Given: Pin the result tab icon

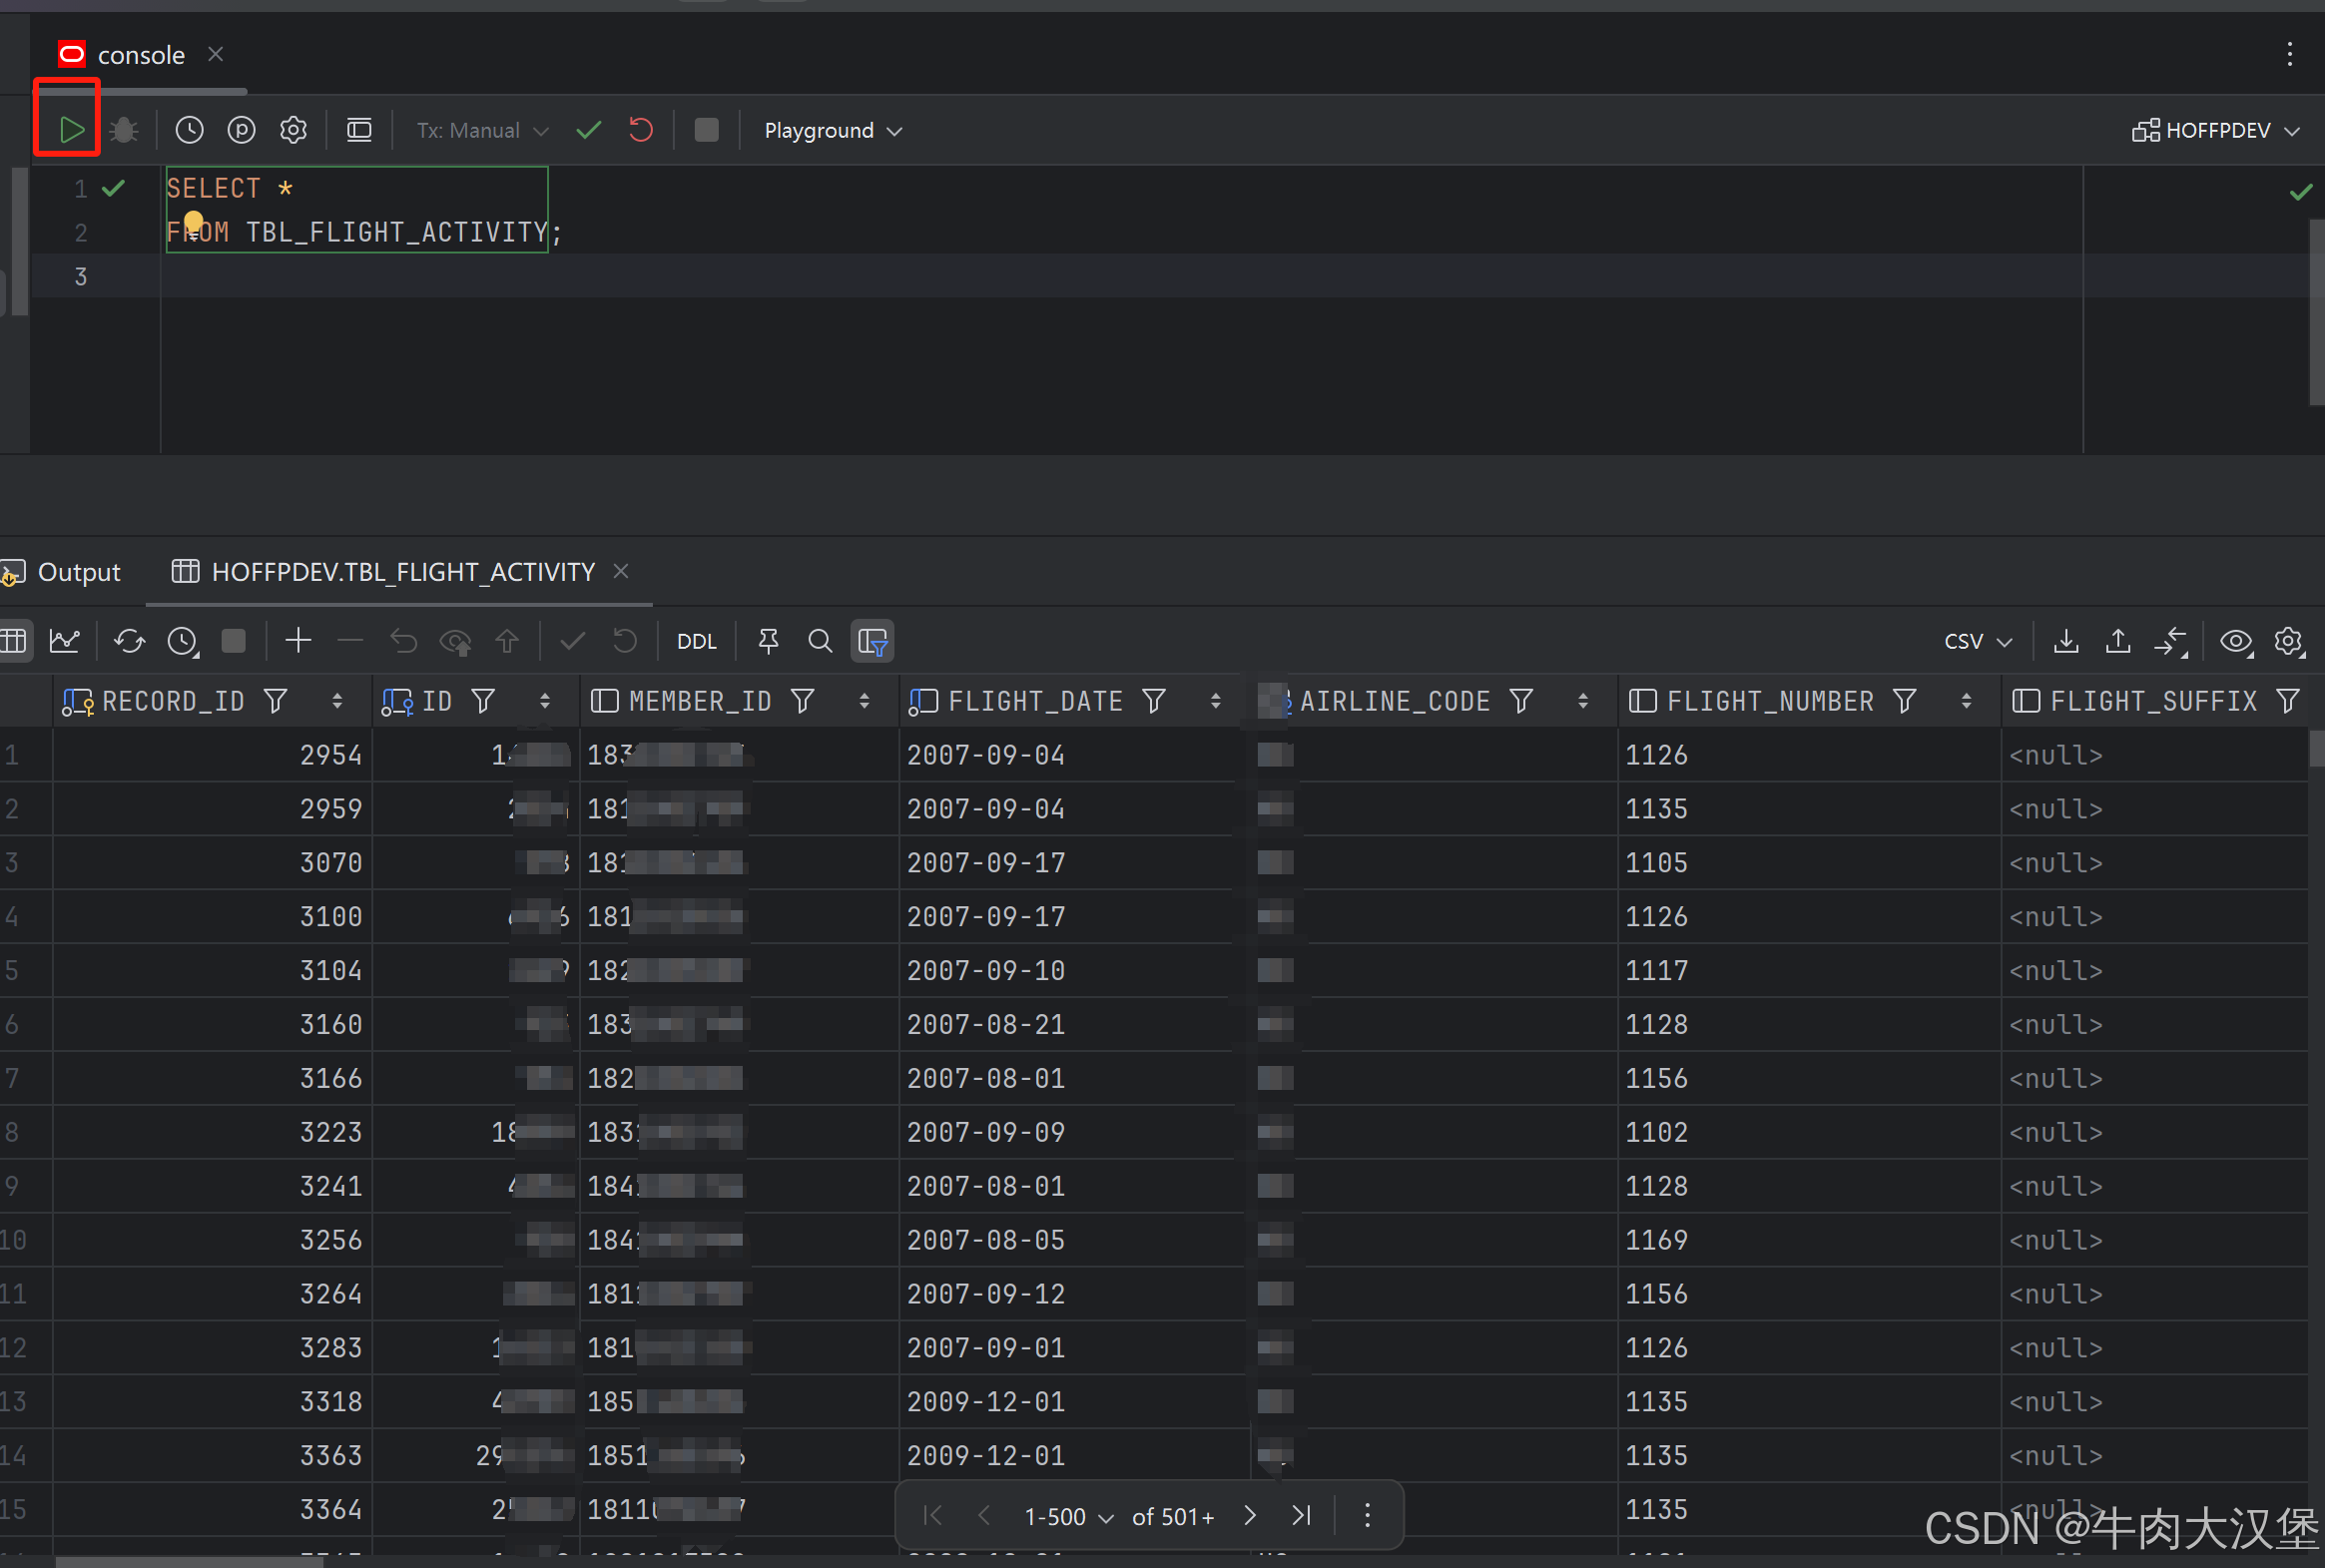Looking at the screenshot, I should click(x=768, y=641).
